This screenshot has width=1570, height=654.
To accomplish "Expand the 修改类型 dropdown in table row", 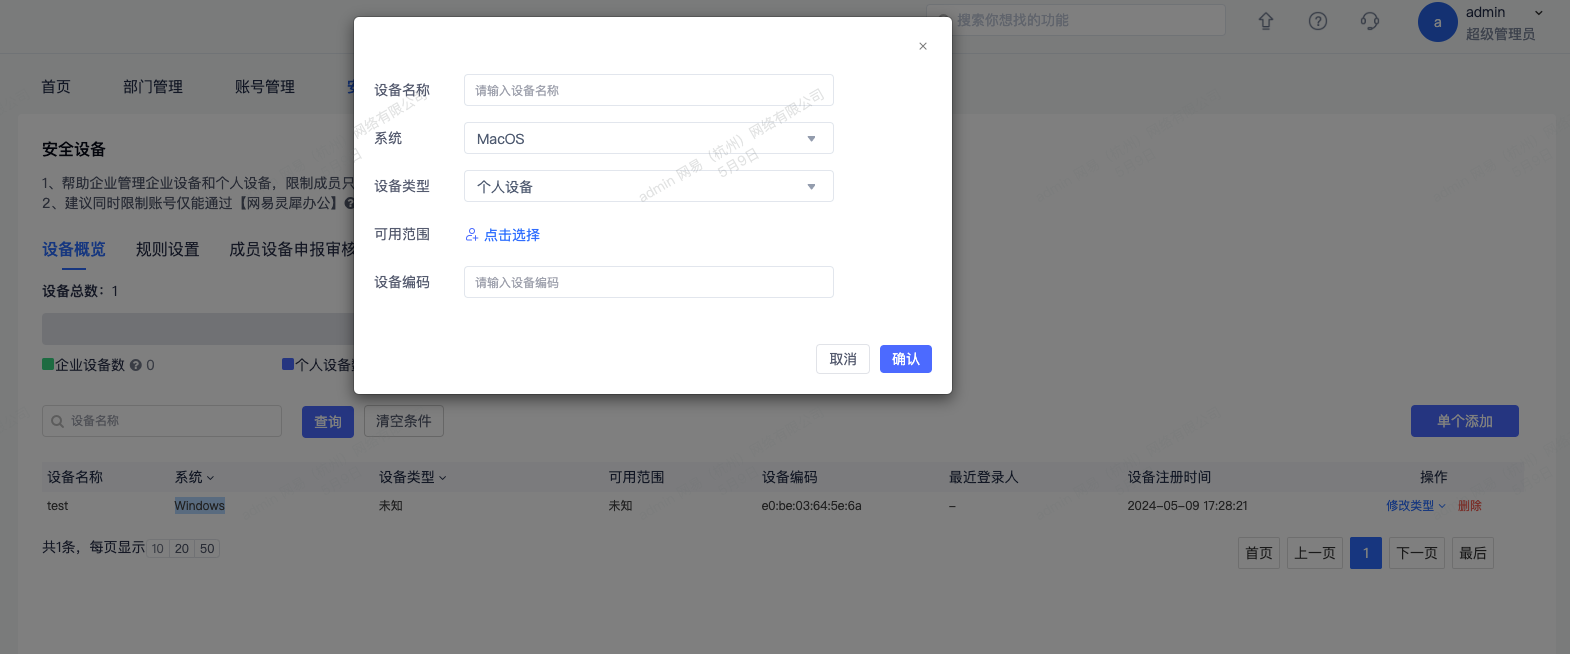I will [1415, 506].
